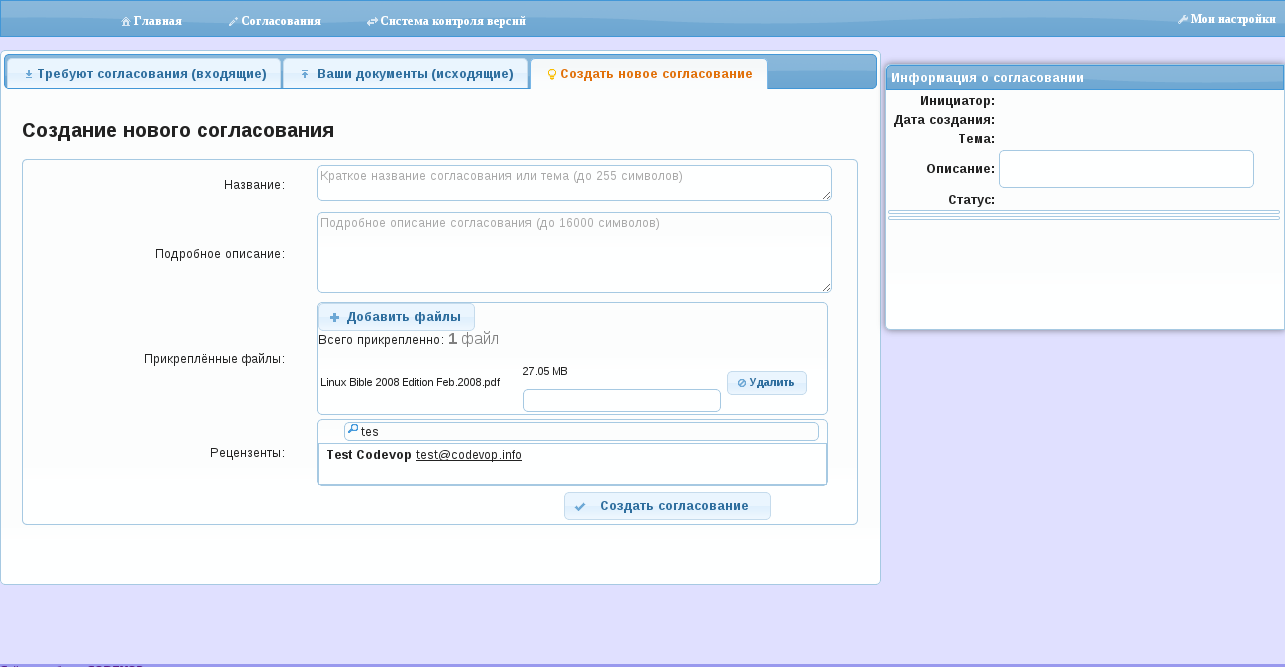
Task: Open the Главная home menu item
Action: pos(151,21)
